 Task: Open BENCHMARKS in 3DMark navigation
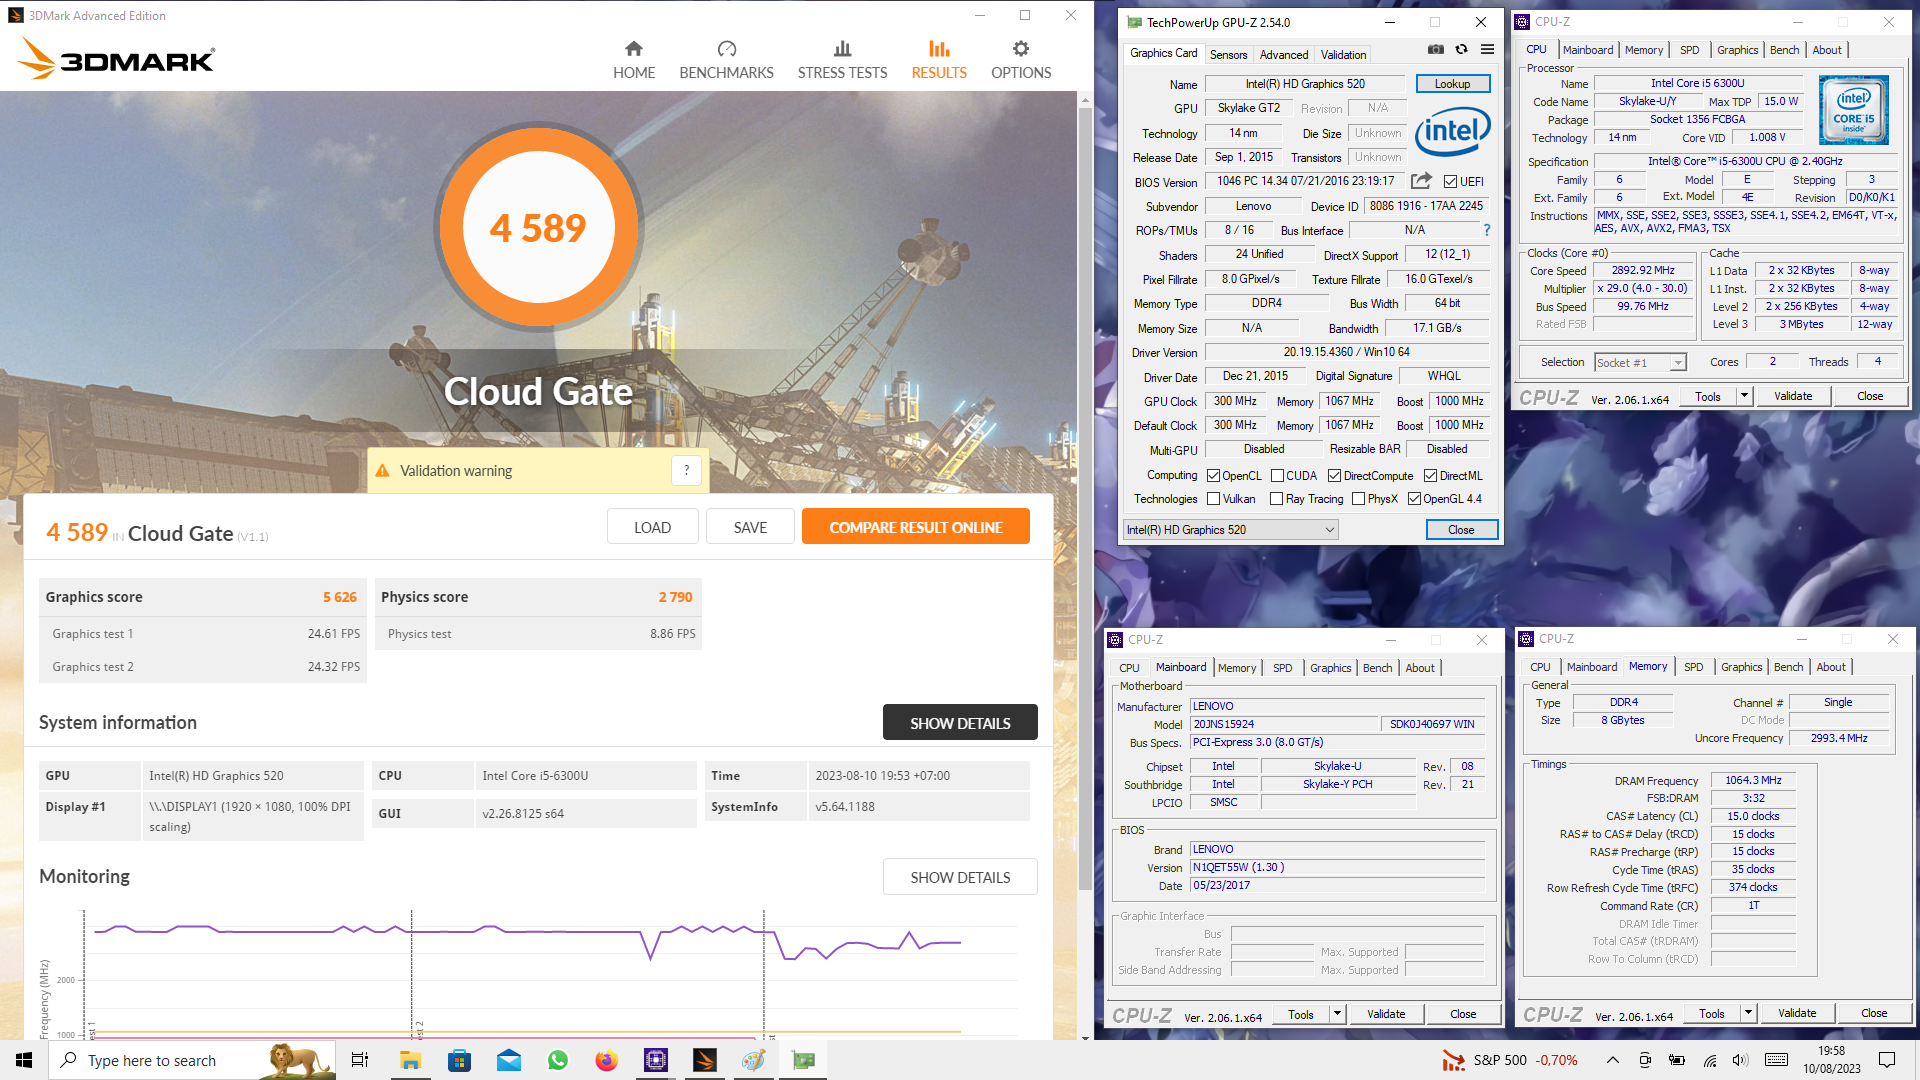(726, 60)
